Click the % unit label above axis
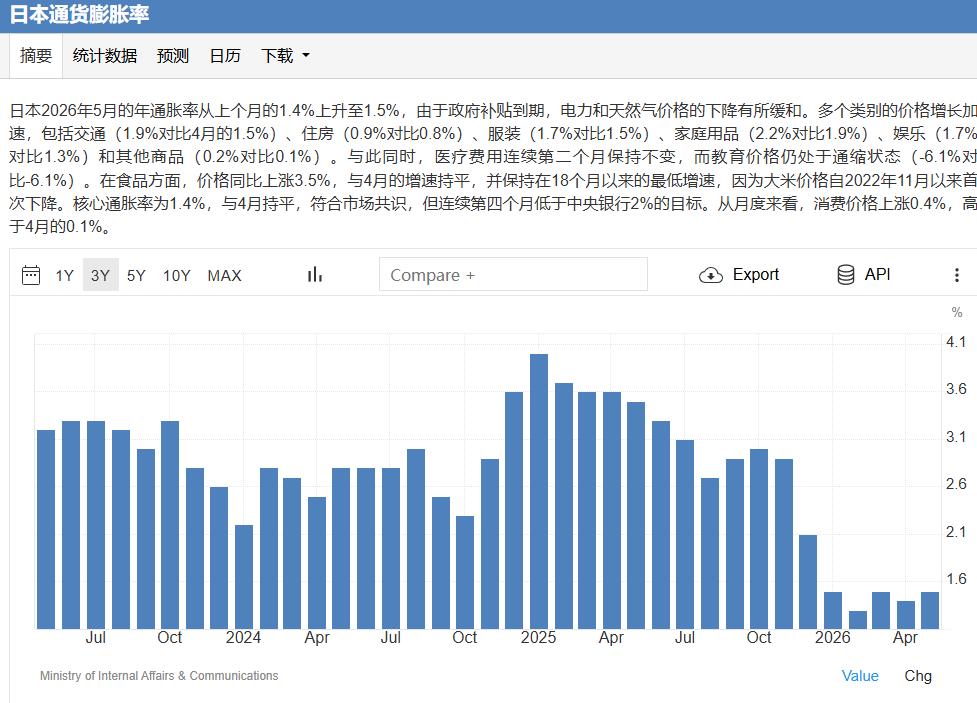Screen dimensions: 977x703 click(x=957, y=312)
